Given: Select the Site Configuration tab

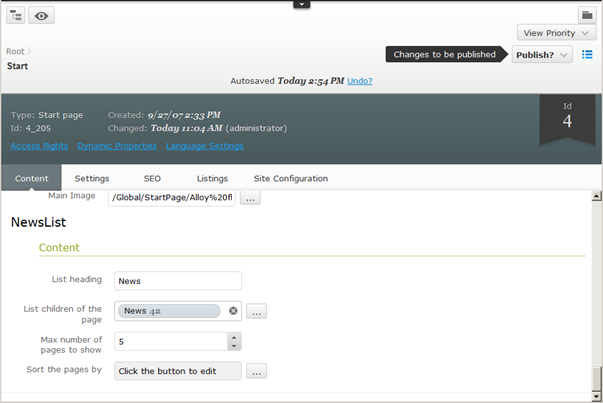Looking at the screenshot, I should pyautogui.click(x=290, y=178).
